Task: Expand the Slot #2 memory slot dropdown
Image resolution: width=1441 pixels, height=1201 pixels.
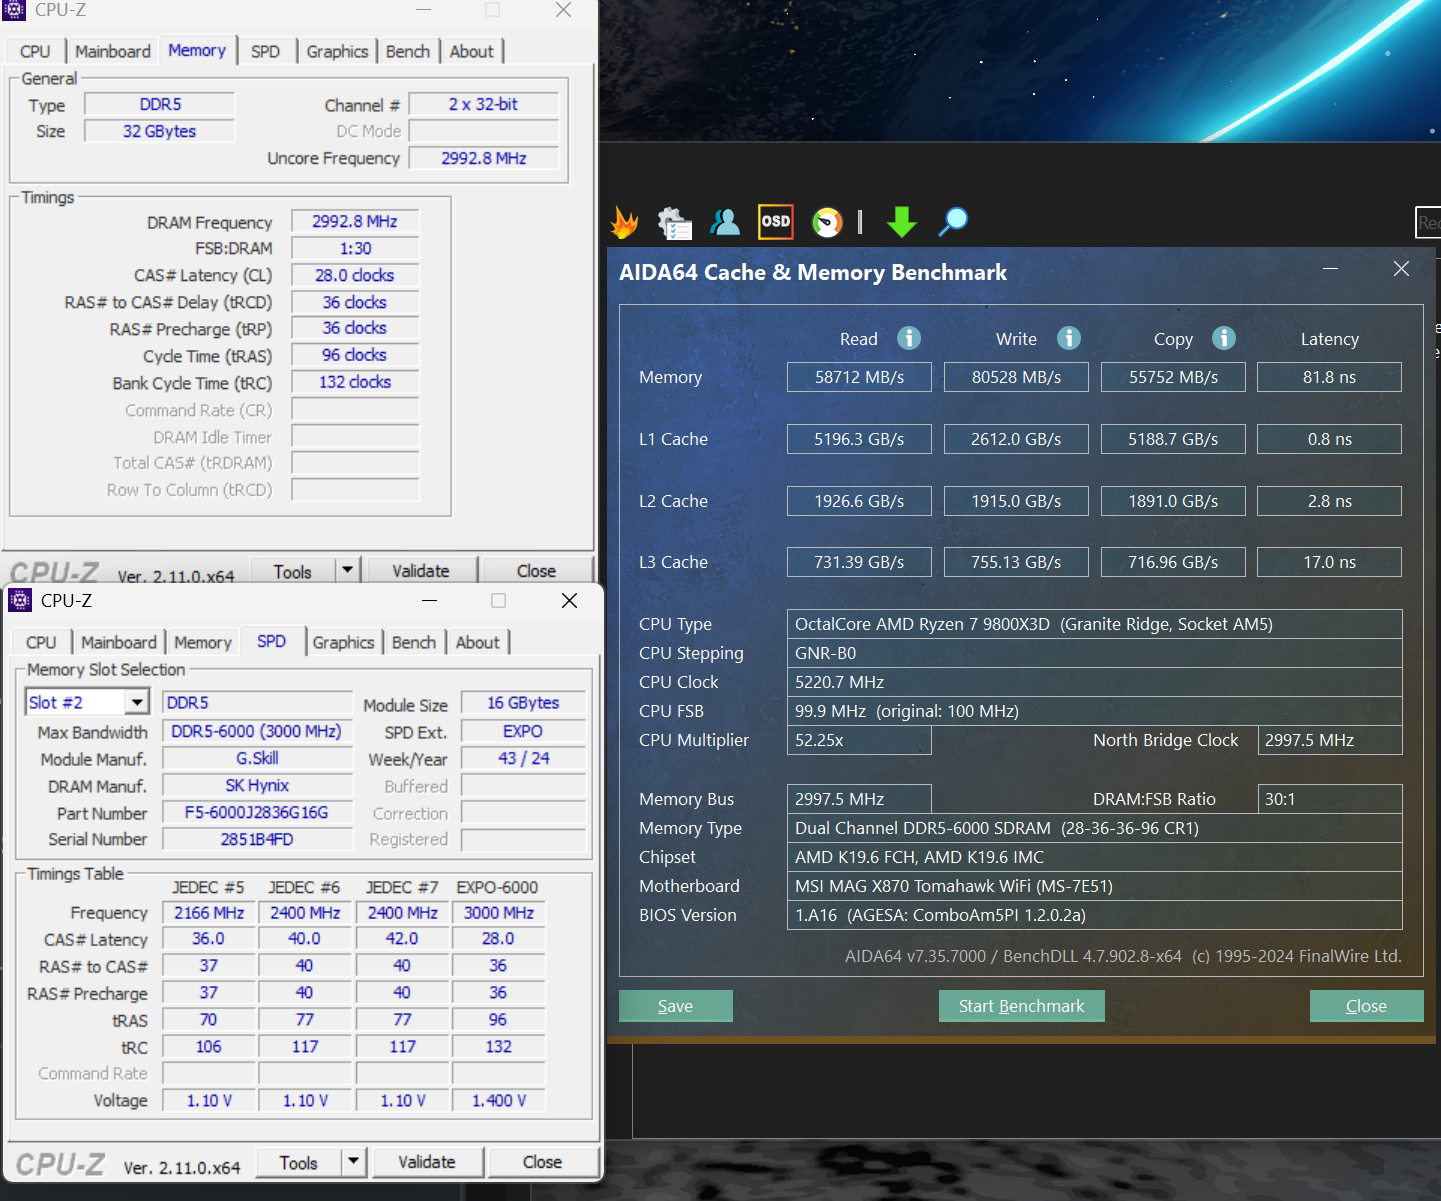Action: coord(138,702)
